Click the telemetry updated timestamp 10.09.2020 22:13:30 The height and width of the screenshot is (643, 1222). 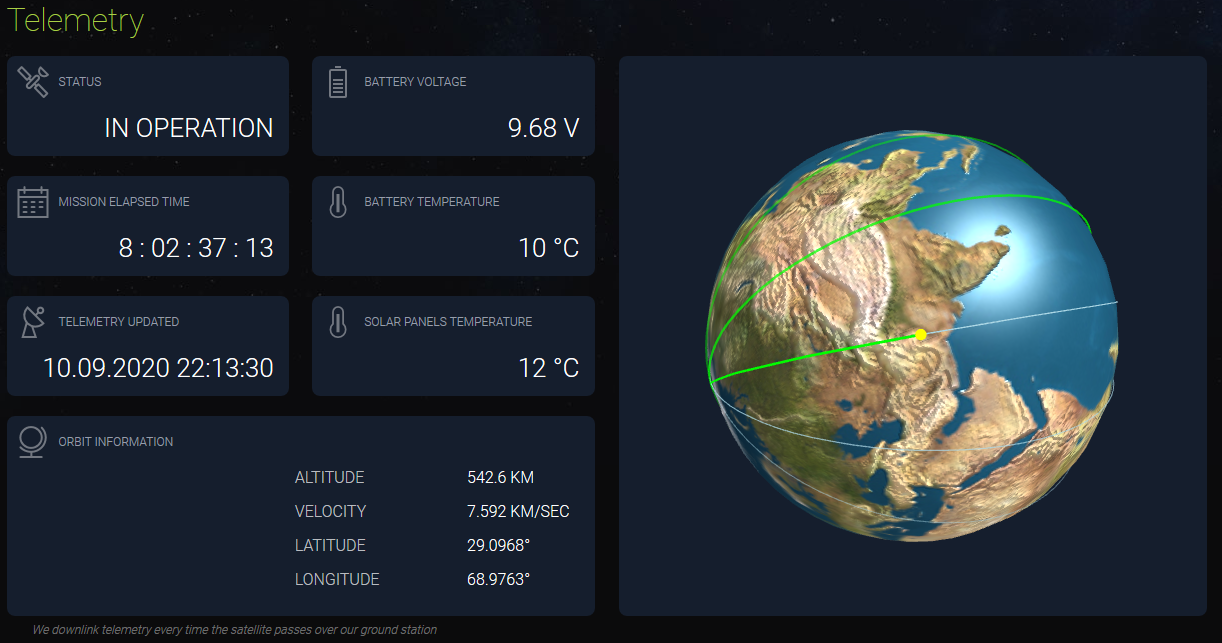coord(158,368)
